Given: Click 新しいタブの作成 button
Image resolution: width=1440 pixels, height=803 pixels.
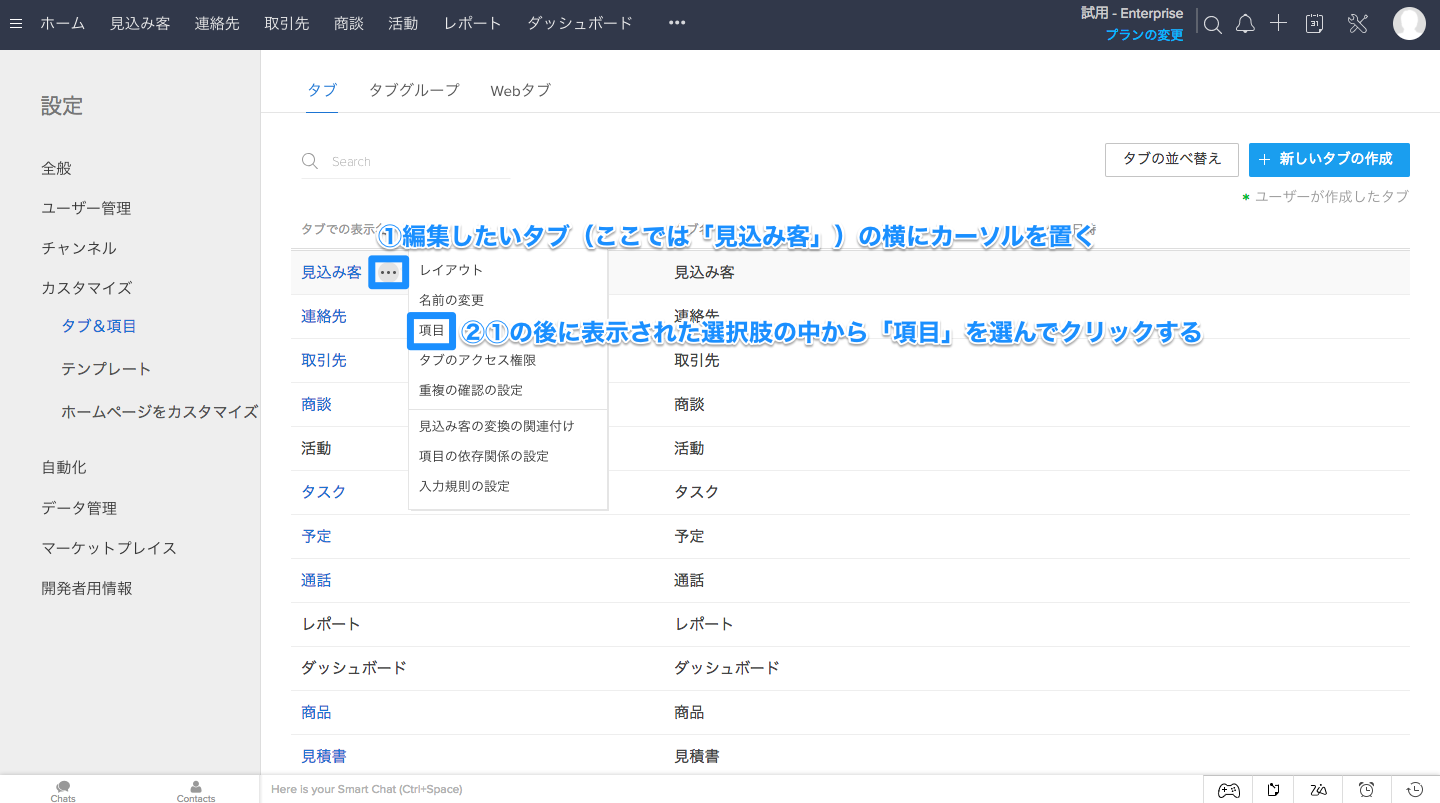Looking at the screenshot, I should [1329, 160].
